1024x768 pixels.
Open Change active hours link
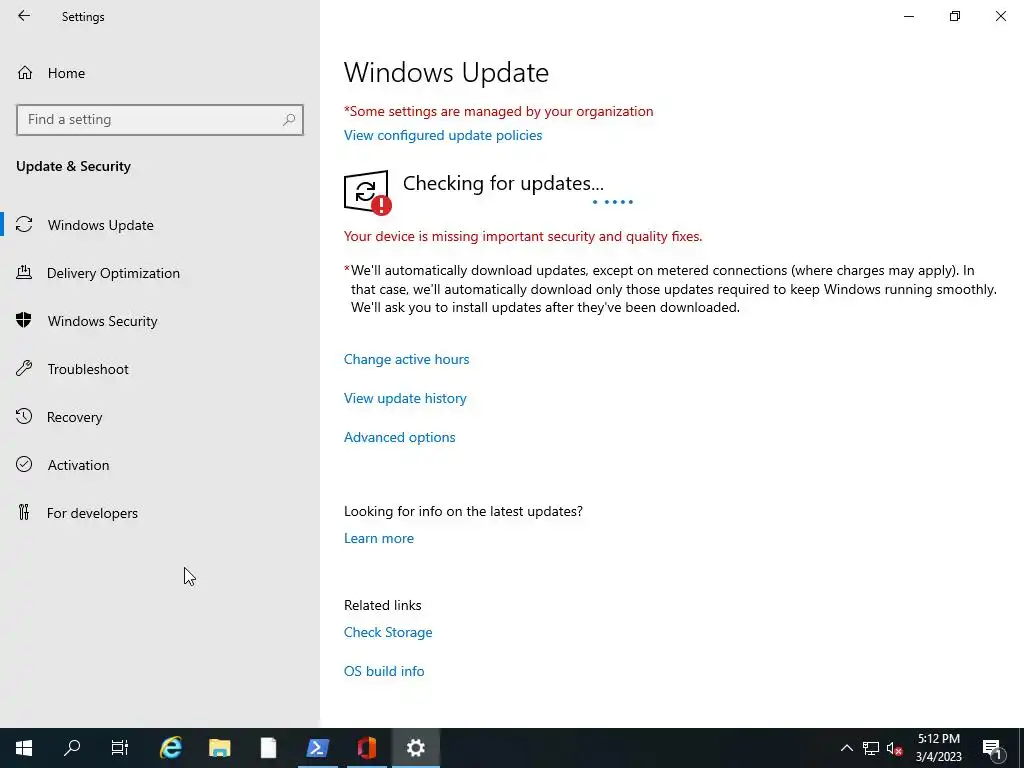(x=406, y=359)
